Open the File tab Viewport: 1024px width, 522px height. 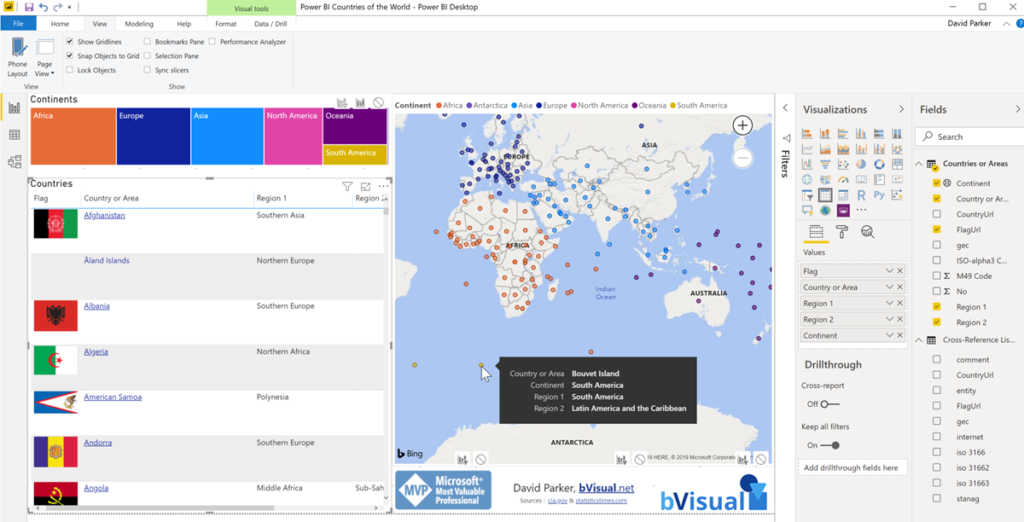(18, 24)
